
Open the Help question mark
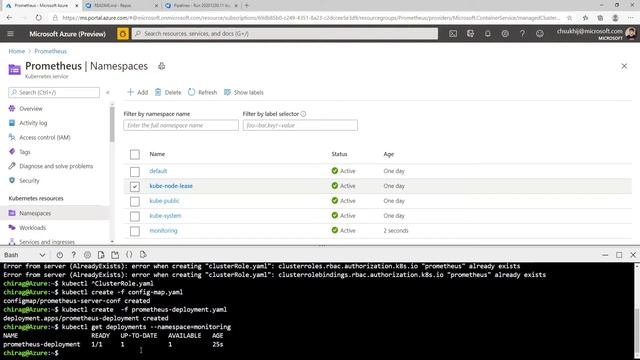pyautogui.click(x=522, y=34)
